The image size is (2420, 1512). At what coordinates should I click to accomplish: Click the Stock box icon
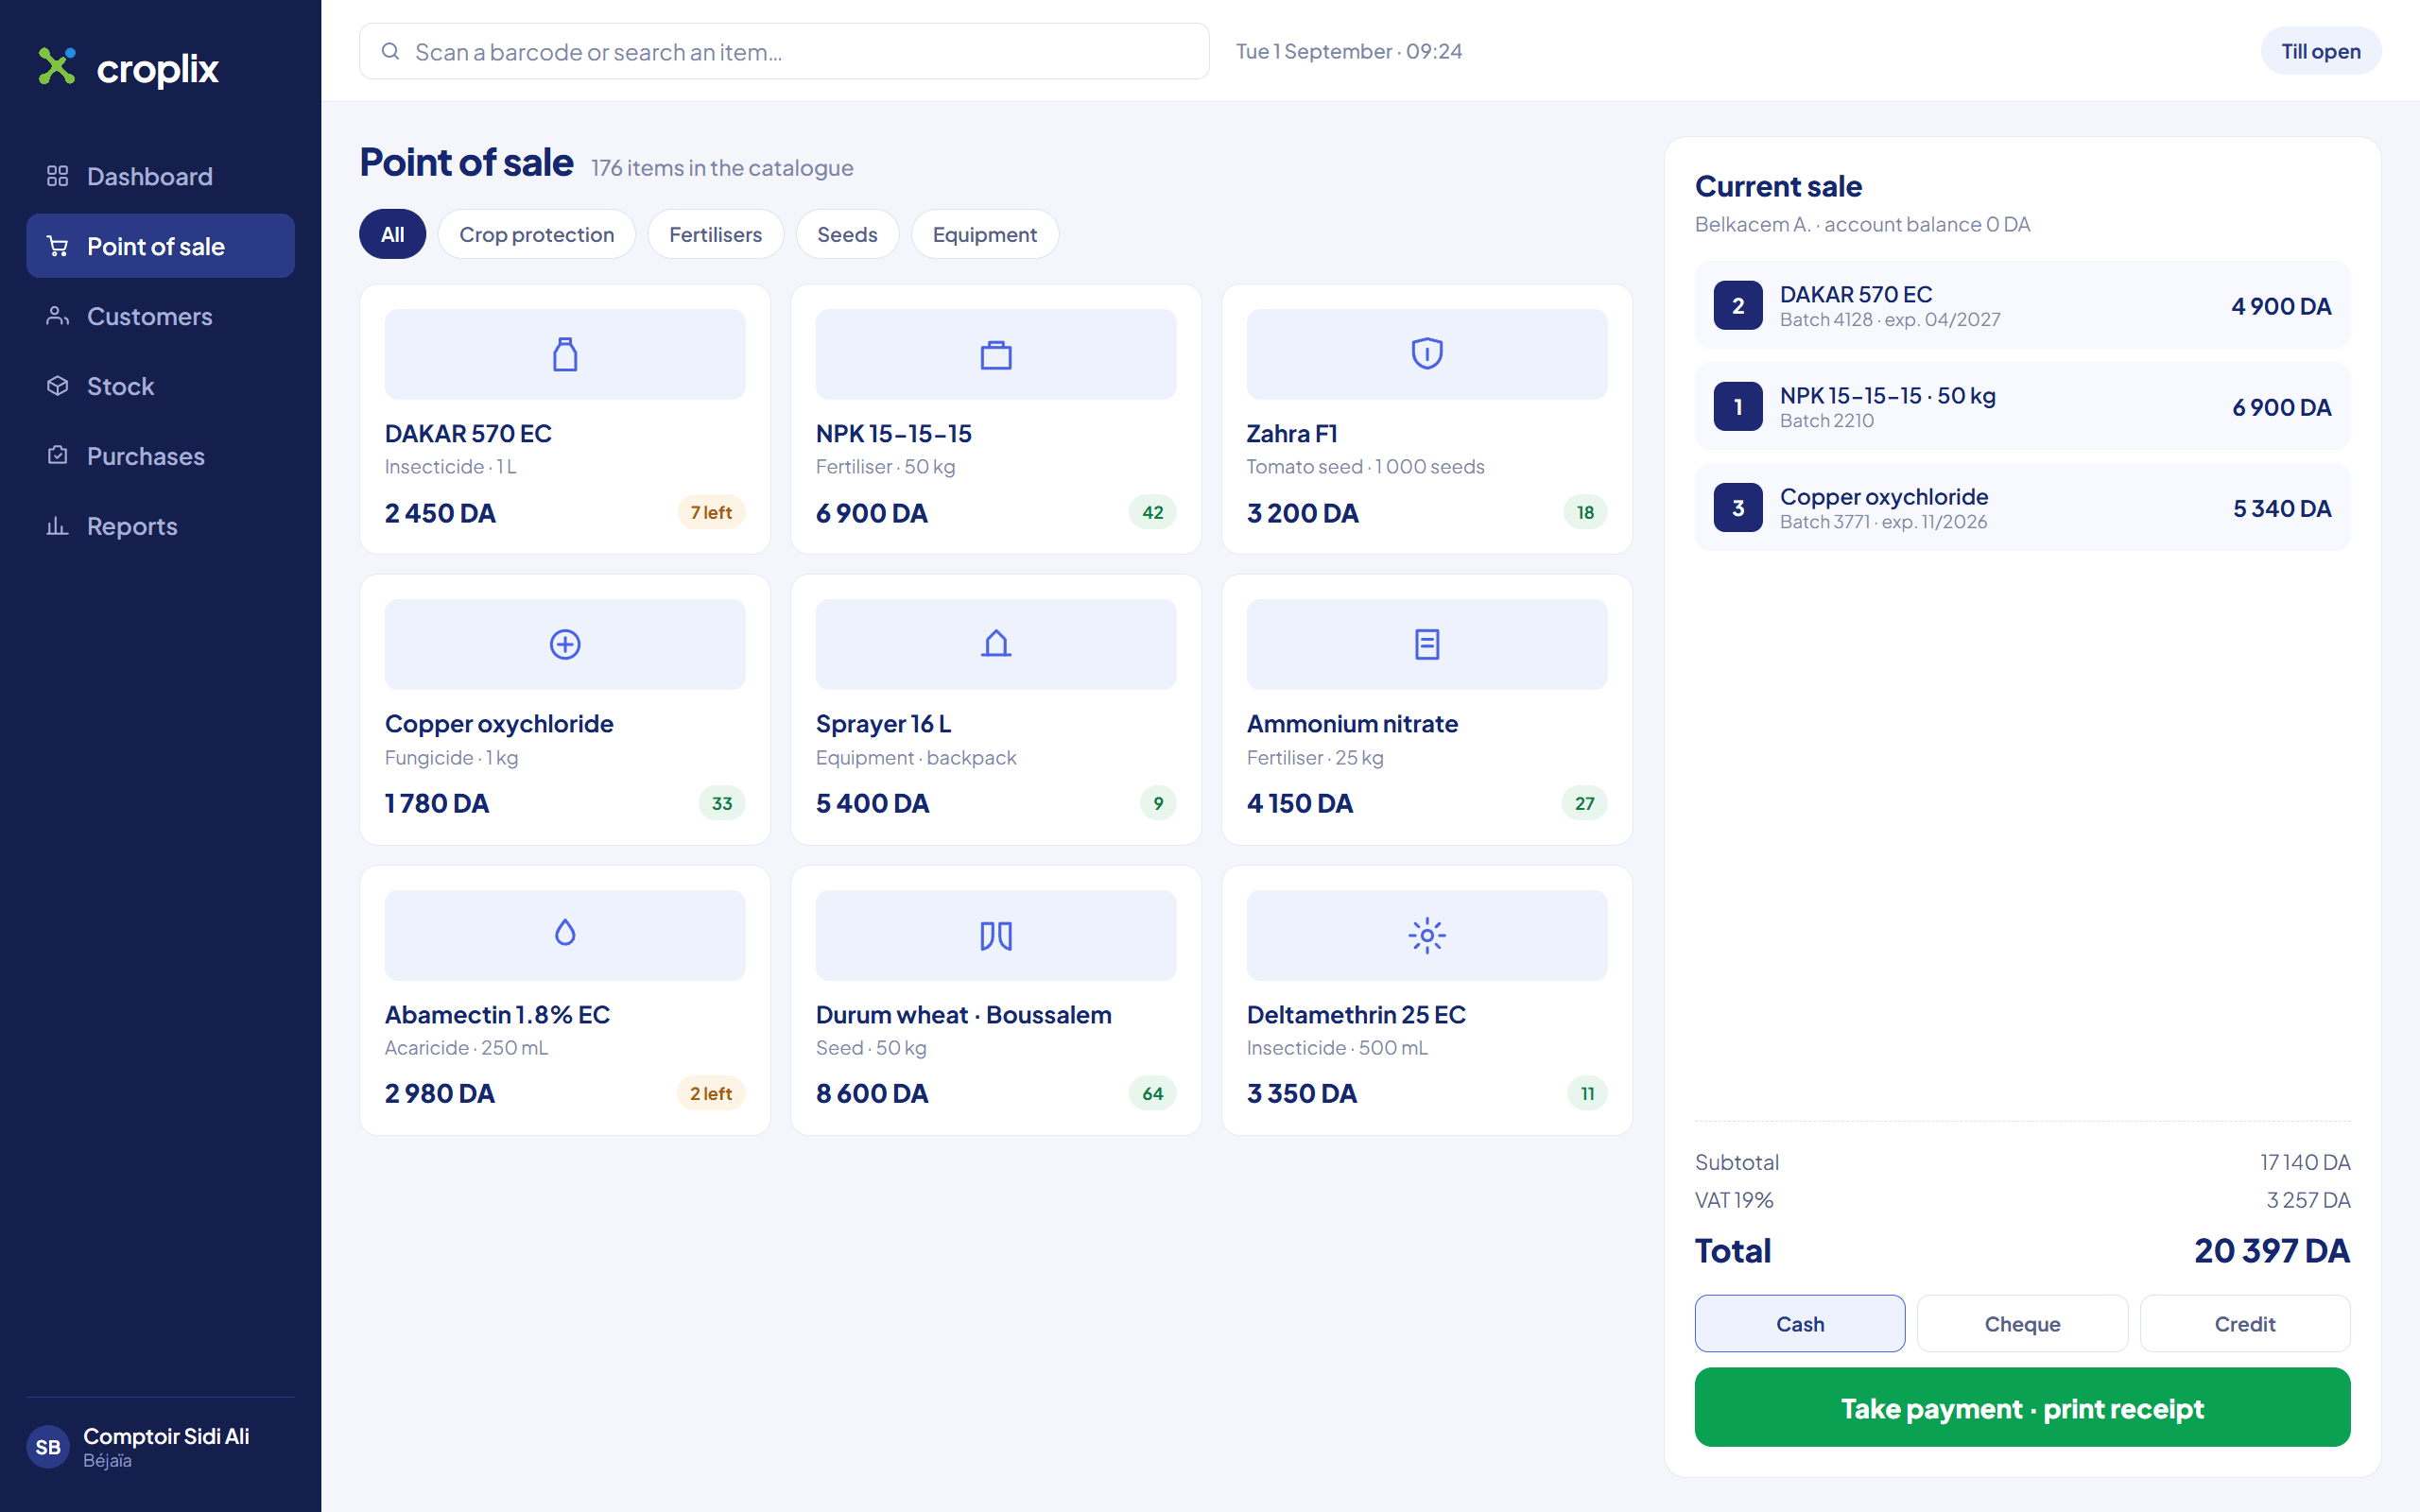(57, 386)
